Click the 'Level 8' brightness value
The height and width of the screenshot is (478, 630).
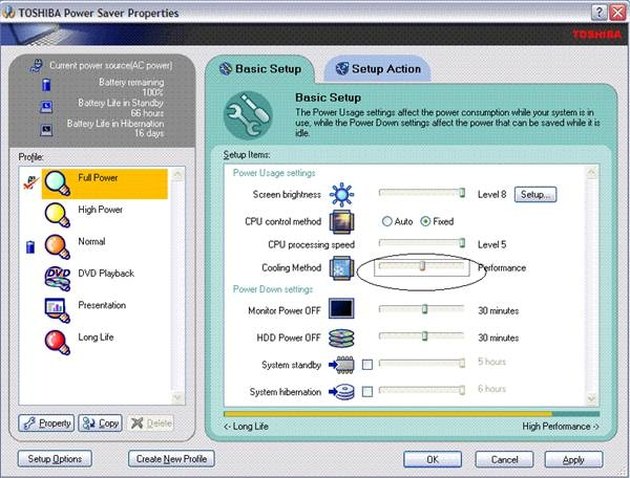pos(492,195)
